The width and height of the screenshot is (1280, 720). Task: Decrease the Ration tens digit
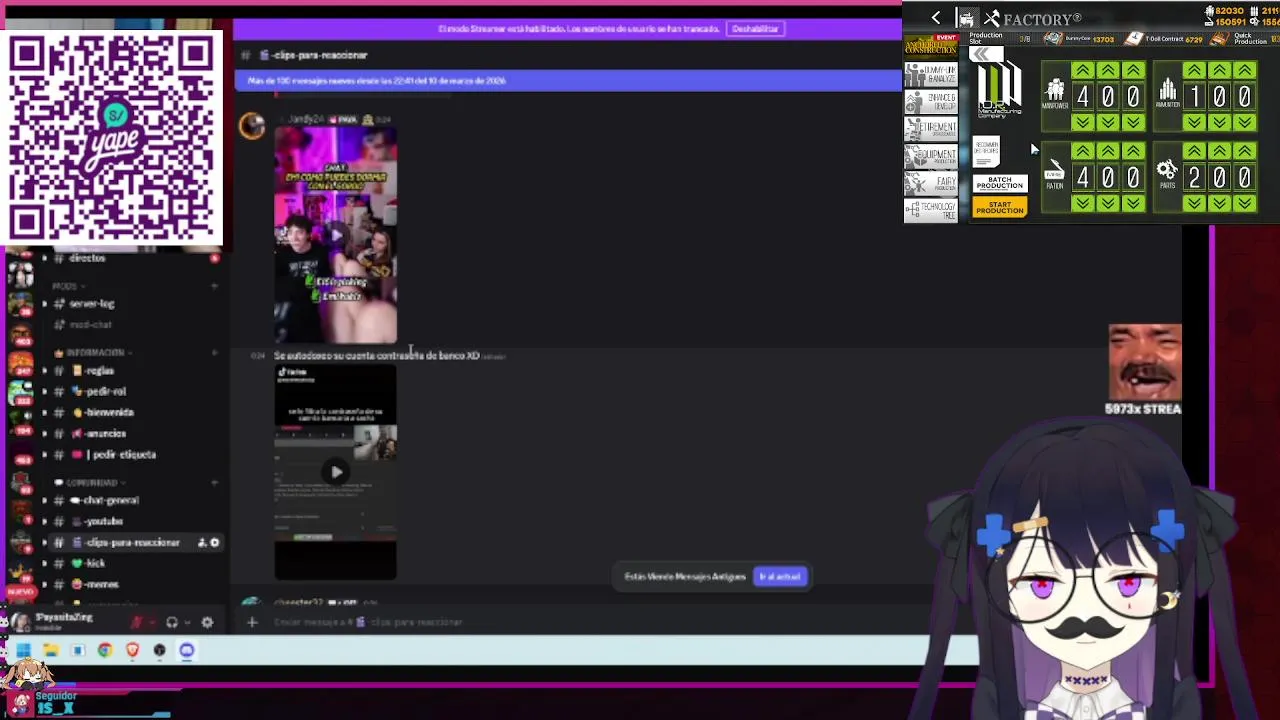point(1107,203)
